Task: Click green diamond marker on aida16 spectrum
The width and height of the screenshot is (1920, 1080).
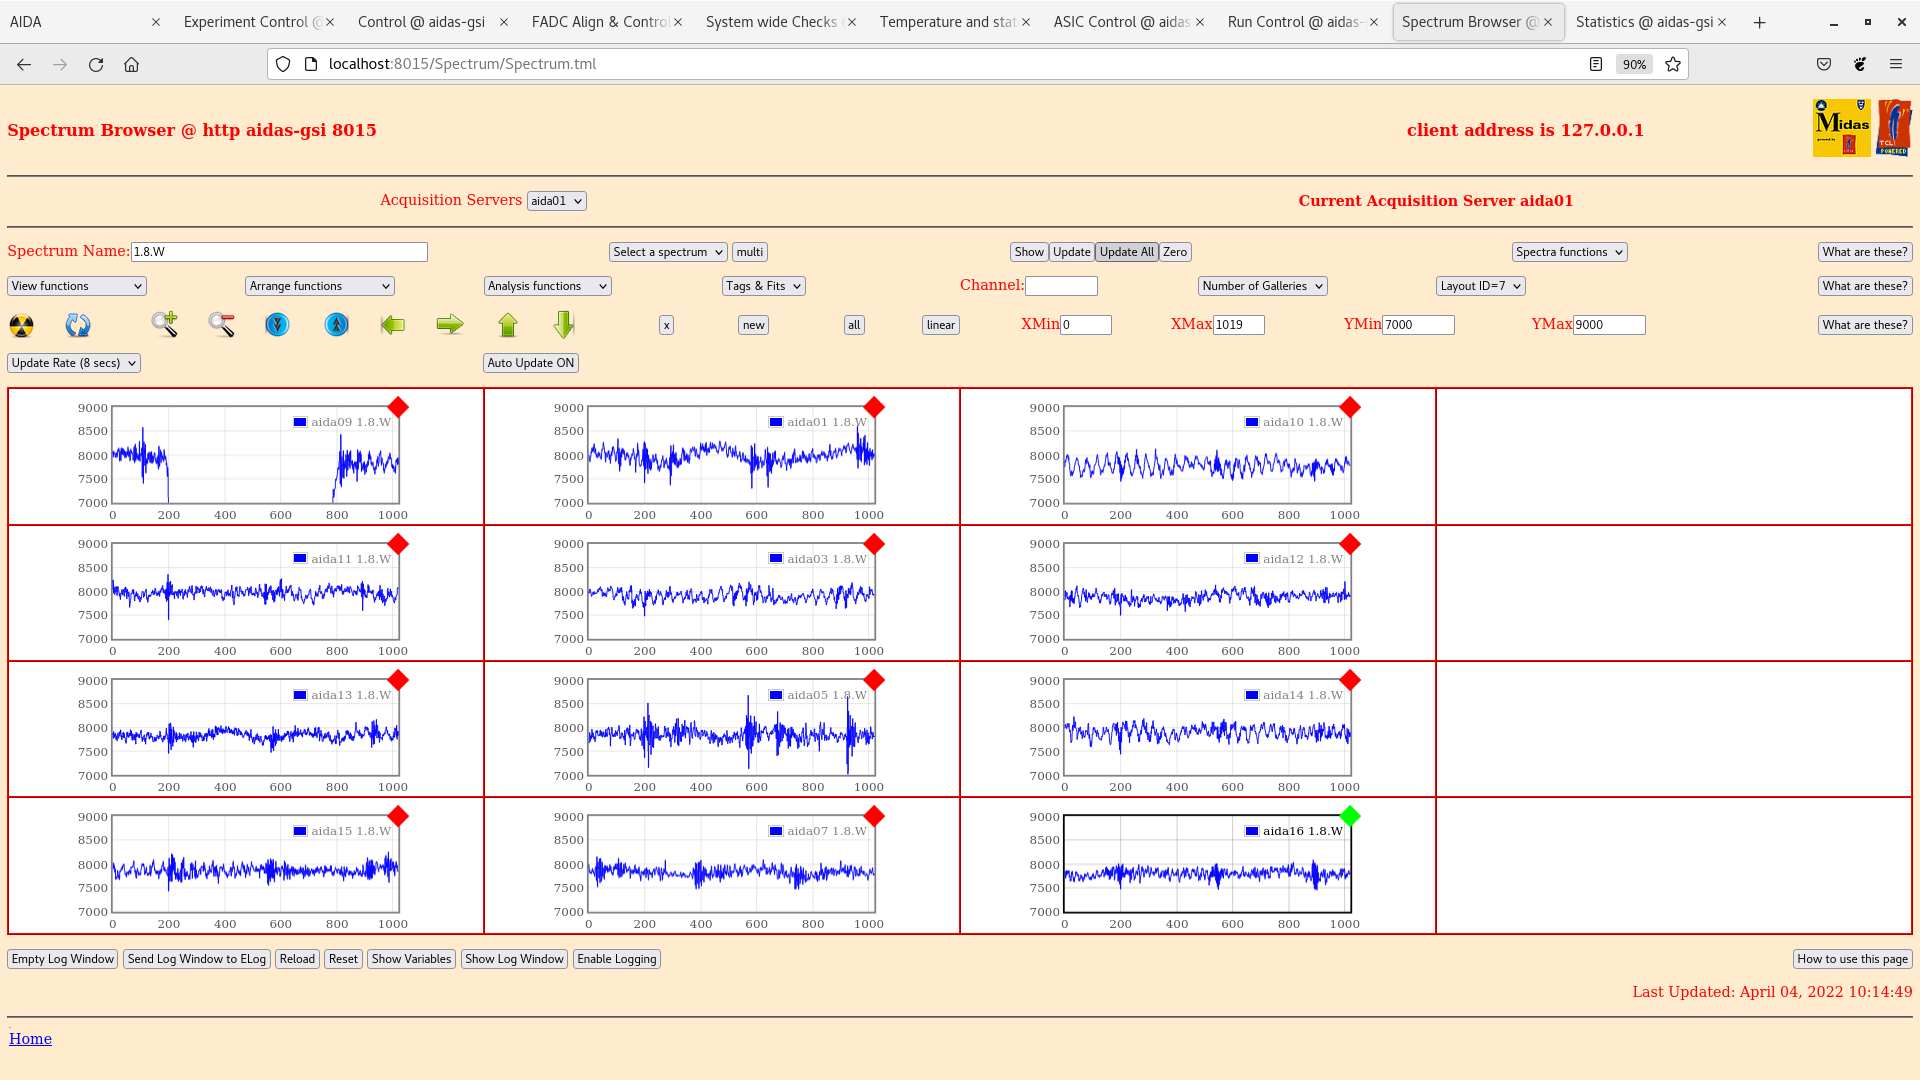Action: pos(1350,816)
